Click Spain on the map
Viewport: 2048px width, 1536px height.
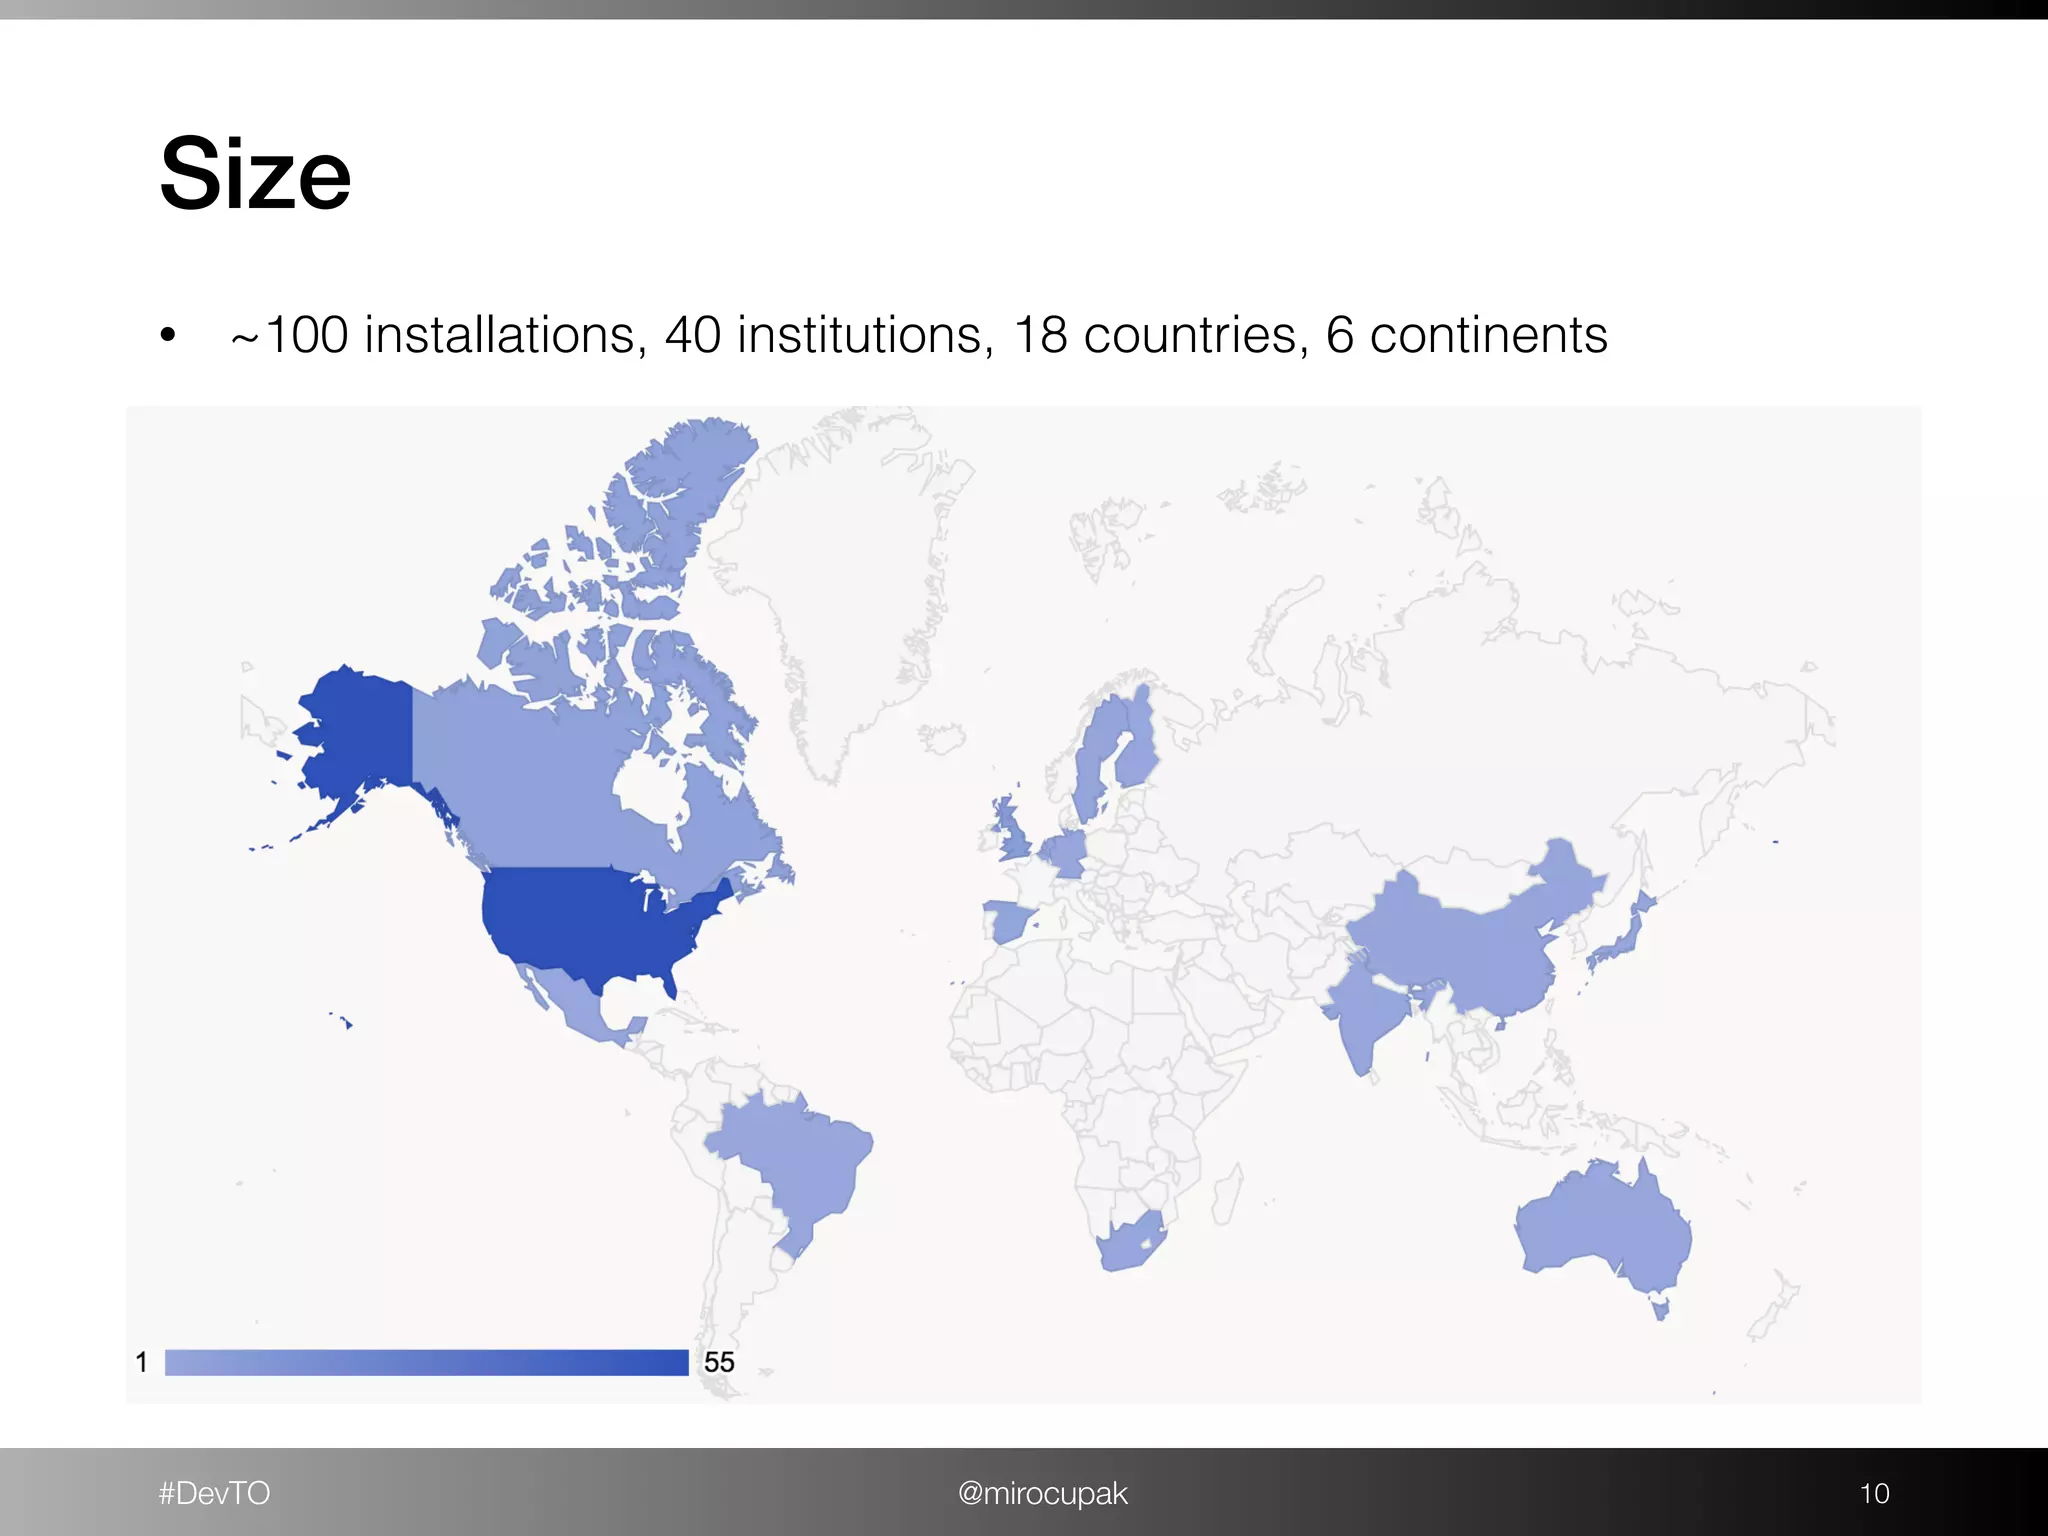pyautogui.click(x=1008, y=921)
